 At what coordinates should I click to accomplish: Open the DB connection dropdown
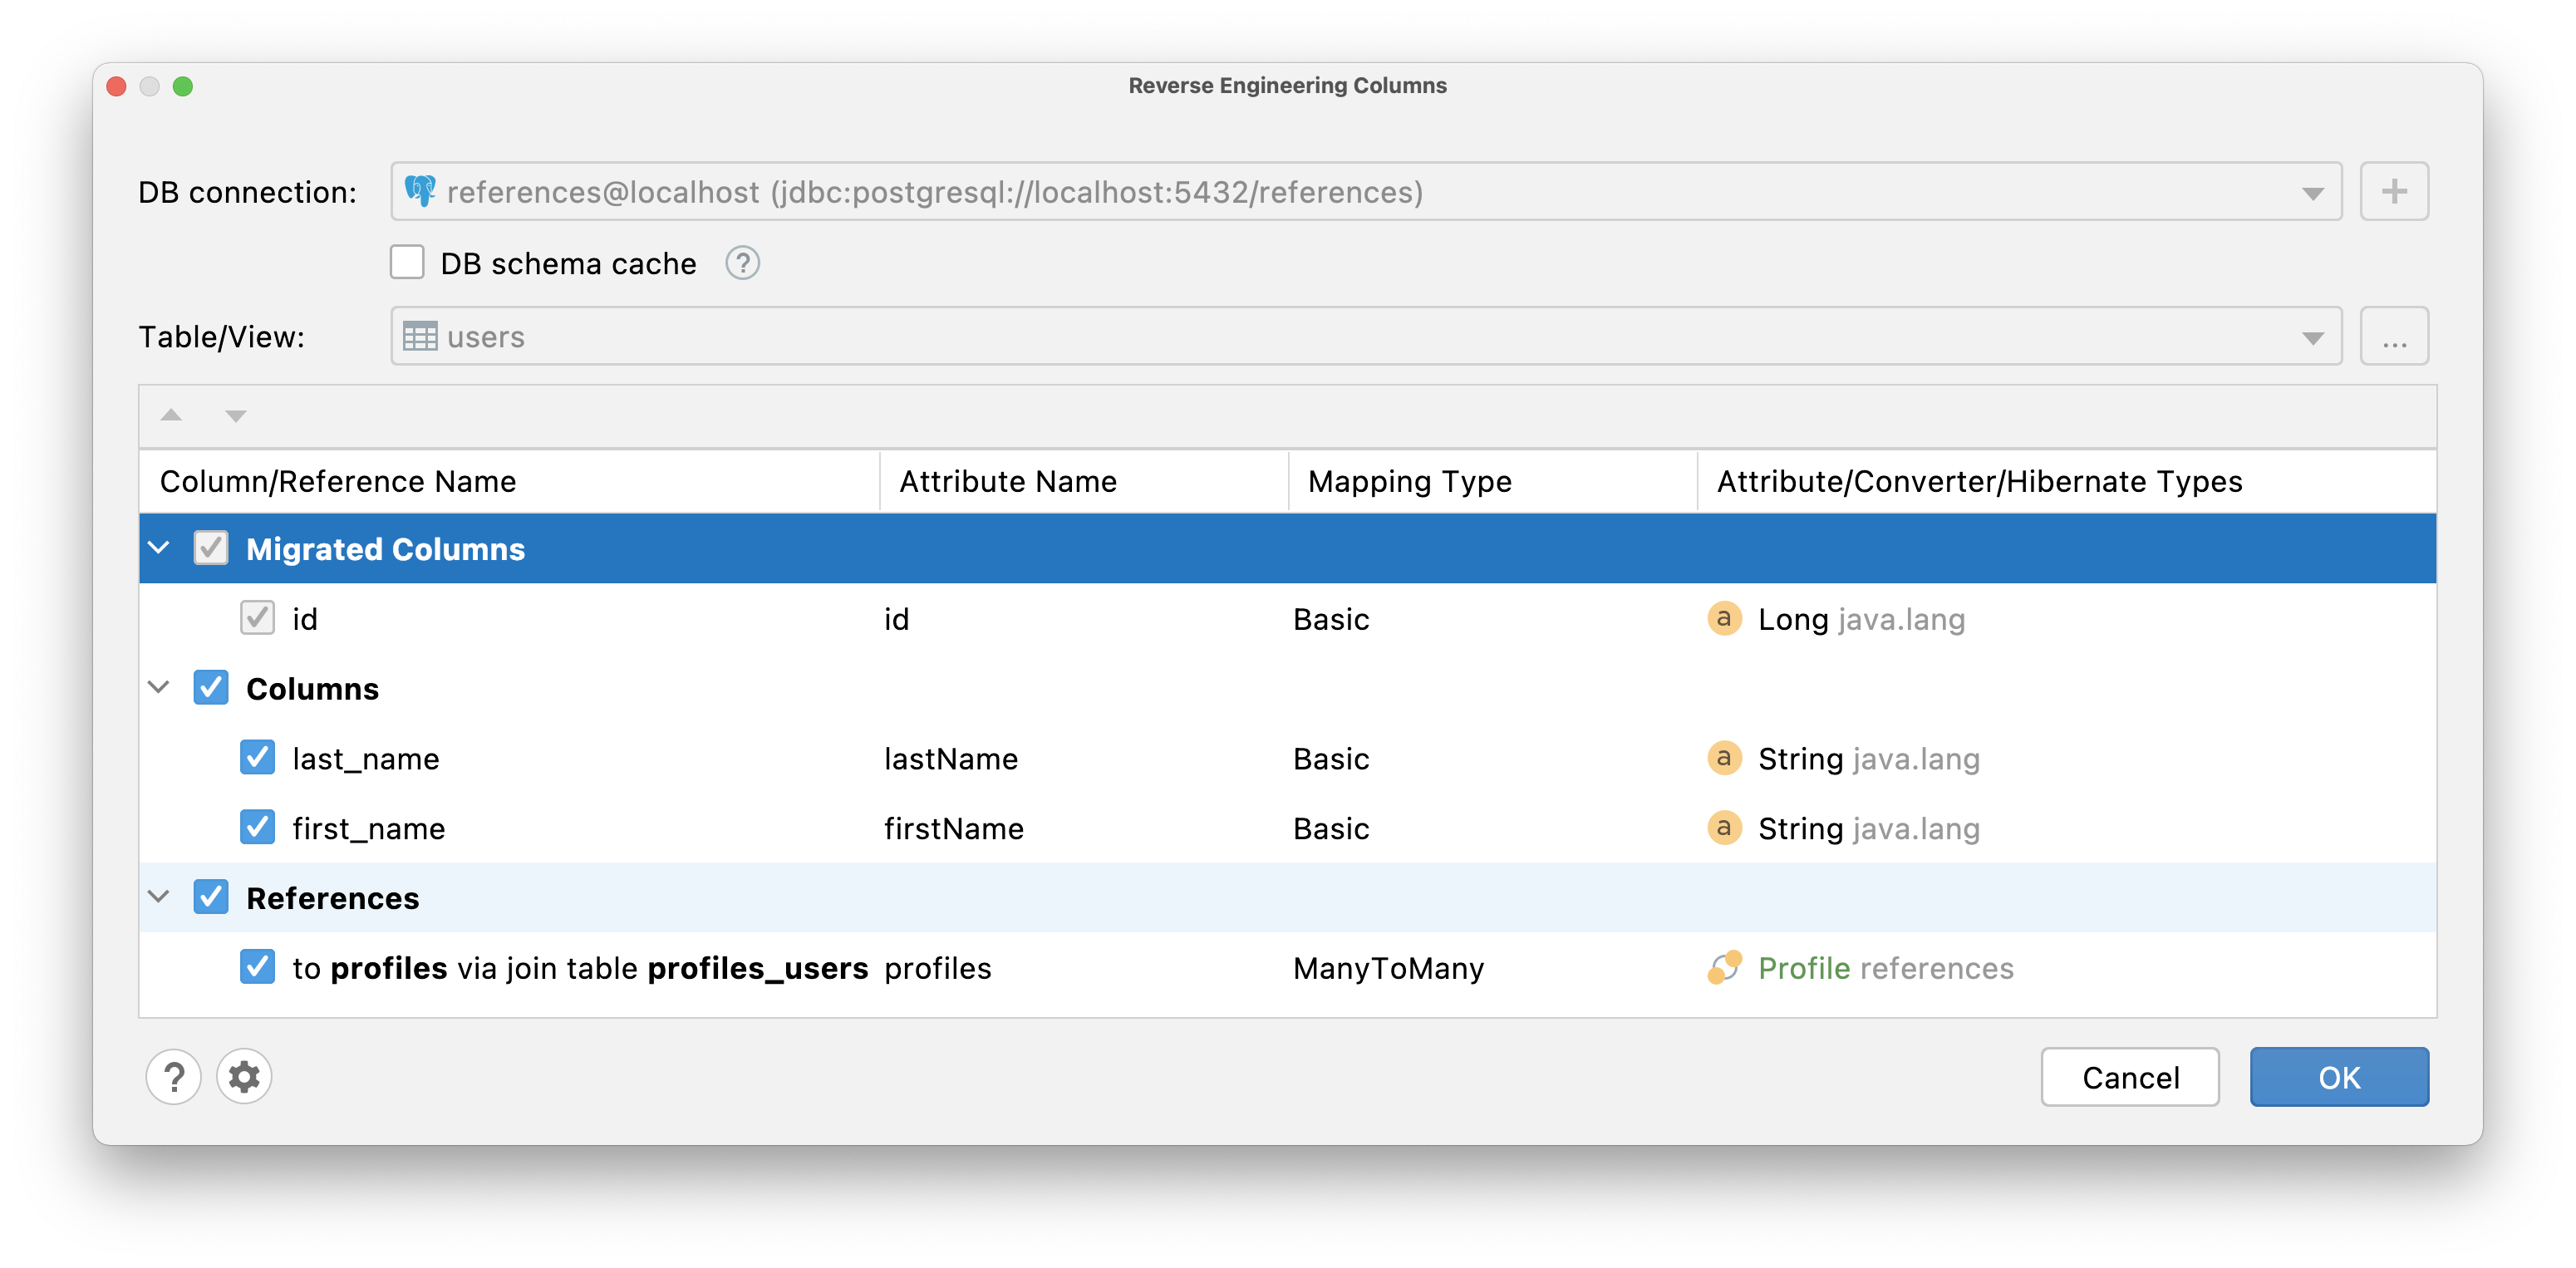click(x=2312, y=192)
